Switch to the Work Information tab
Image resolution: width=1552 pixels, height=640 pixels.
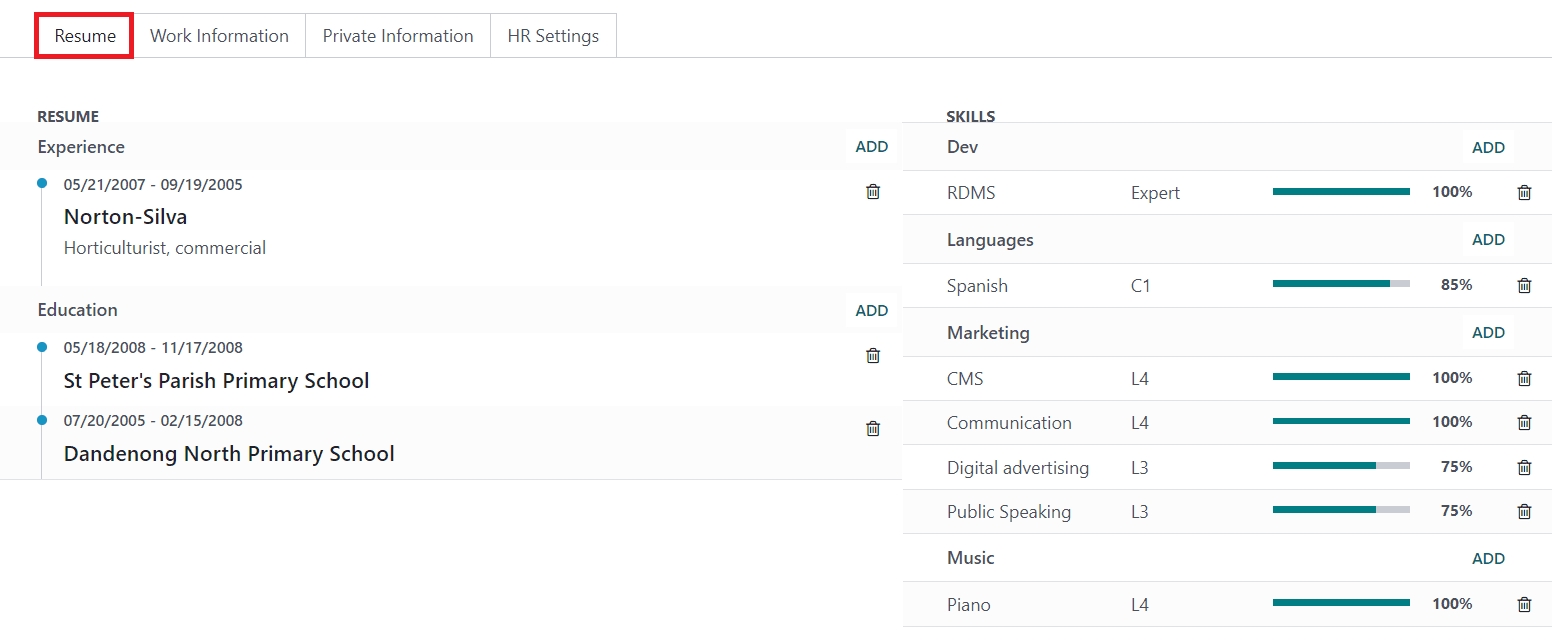tap(219, 36)
